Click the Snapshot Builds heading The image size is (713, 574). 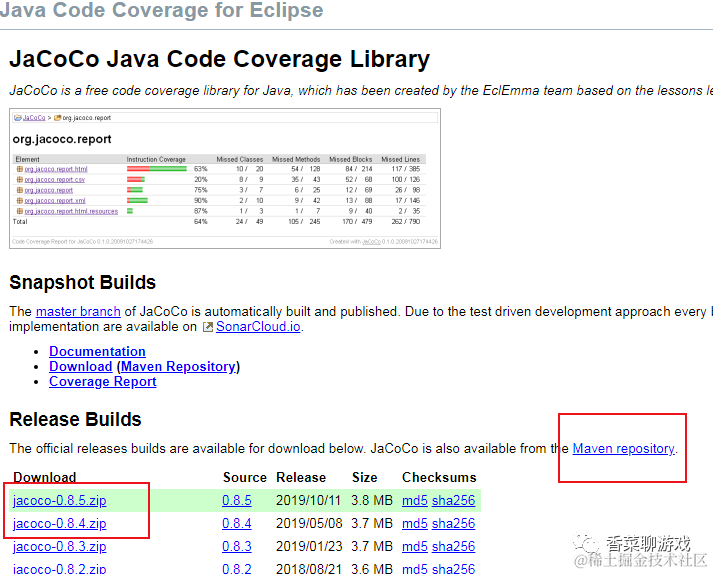click(x=83, y=282)
